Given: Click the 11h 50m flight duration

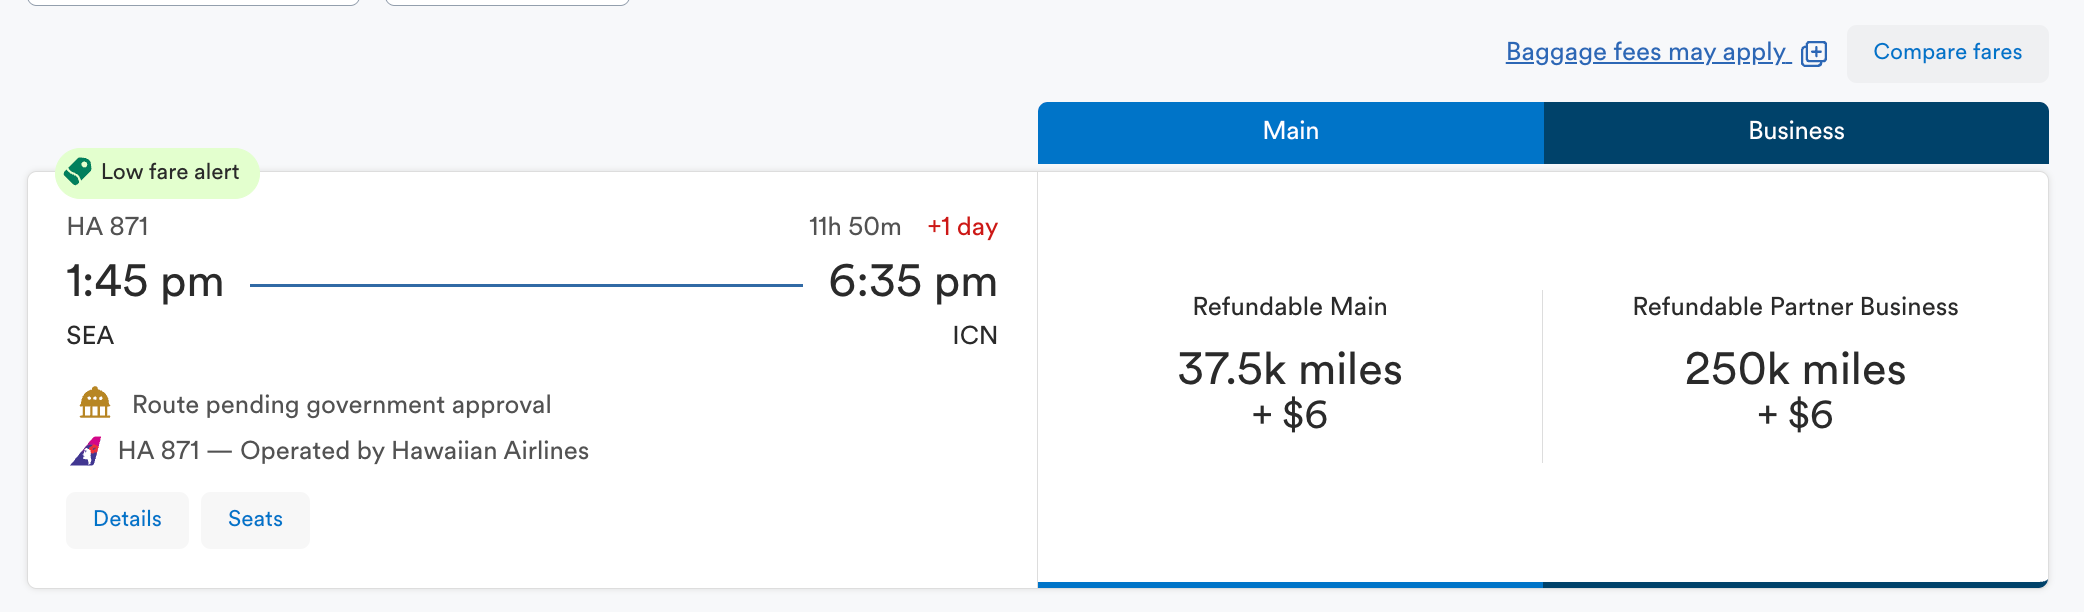Looking at the screenshot, I should [x=855, y=226].
